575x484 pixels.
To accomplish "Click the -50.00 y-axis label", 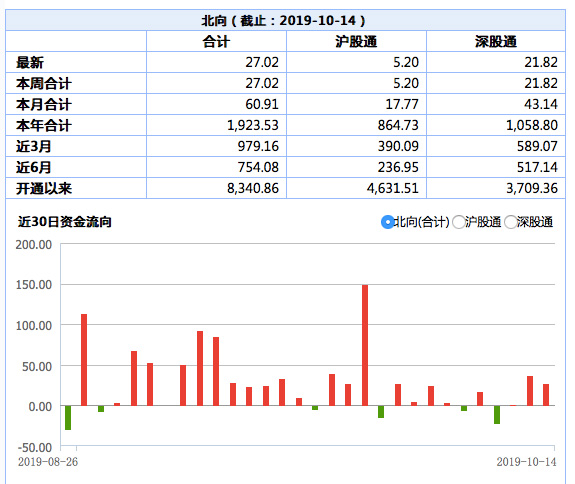I will (x=35, y=448).
